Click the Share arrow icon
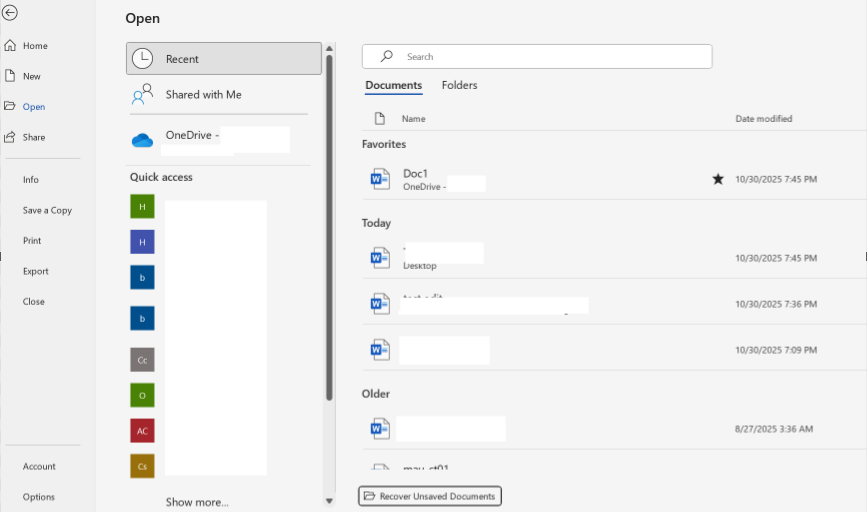867x512 pixels. click(10, 137)
